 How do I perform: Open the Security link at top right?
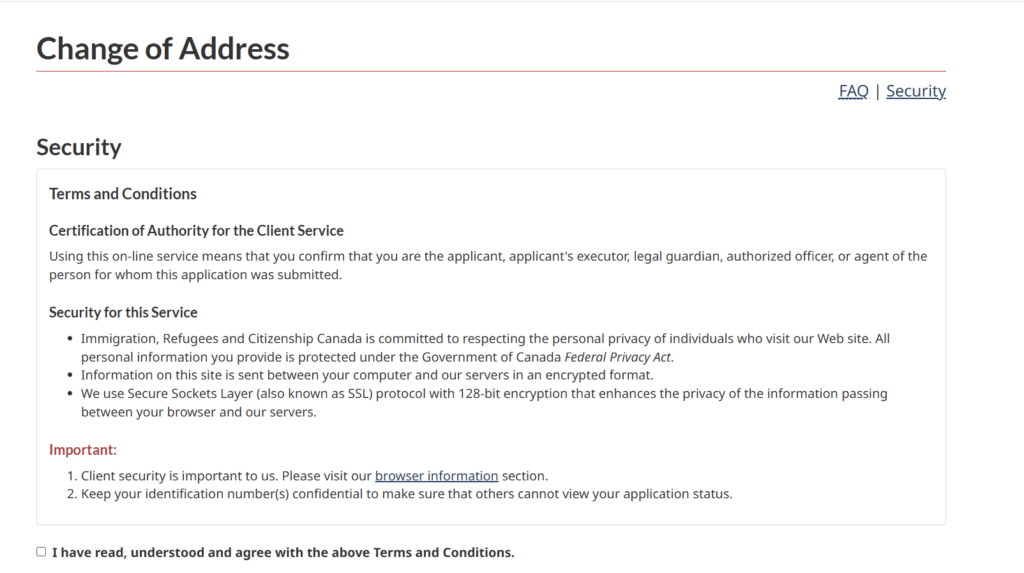click(x=915, y=91)
